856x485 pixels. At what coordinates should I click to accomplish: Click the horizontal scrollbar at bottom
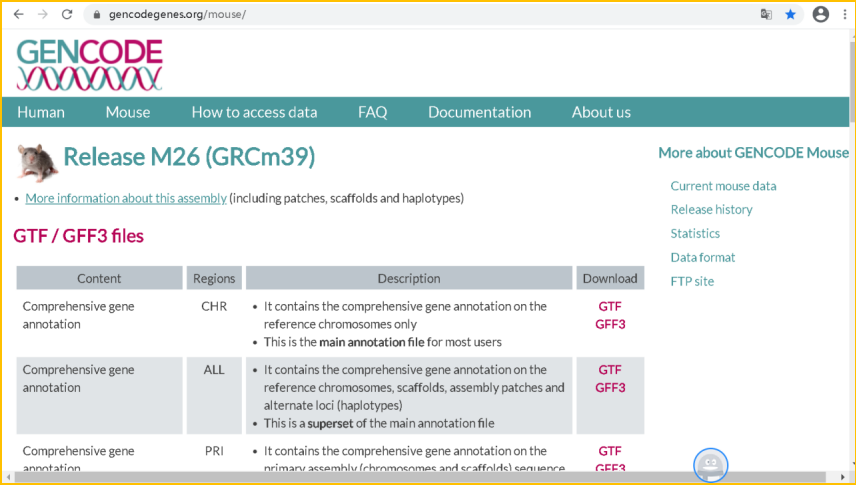pos(400,477)
